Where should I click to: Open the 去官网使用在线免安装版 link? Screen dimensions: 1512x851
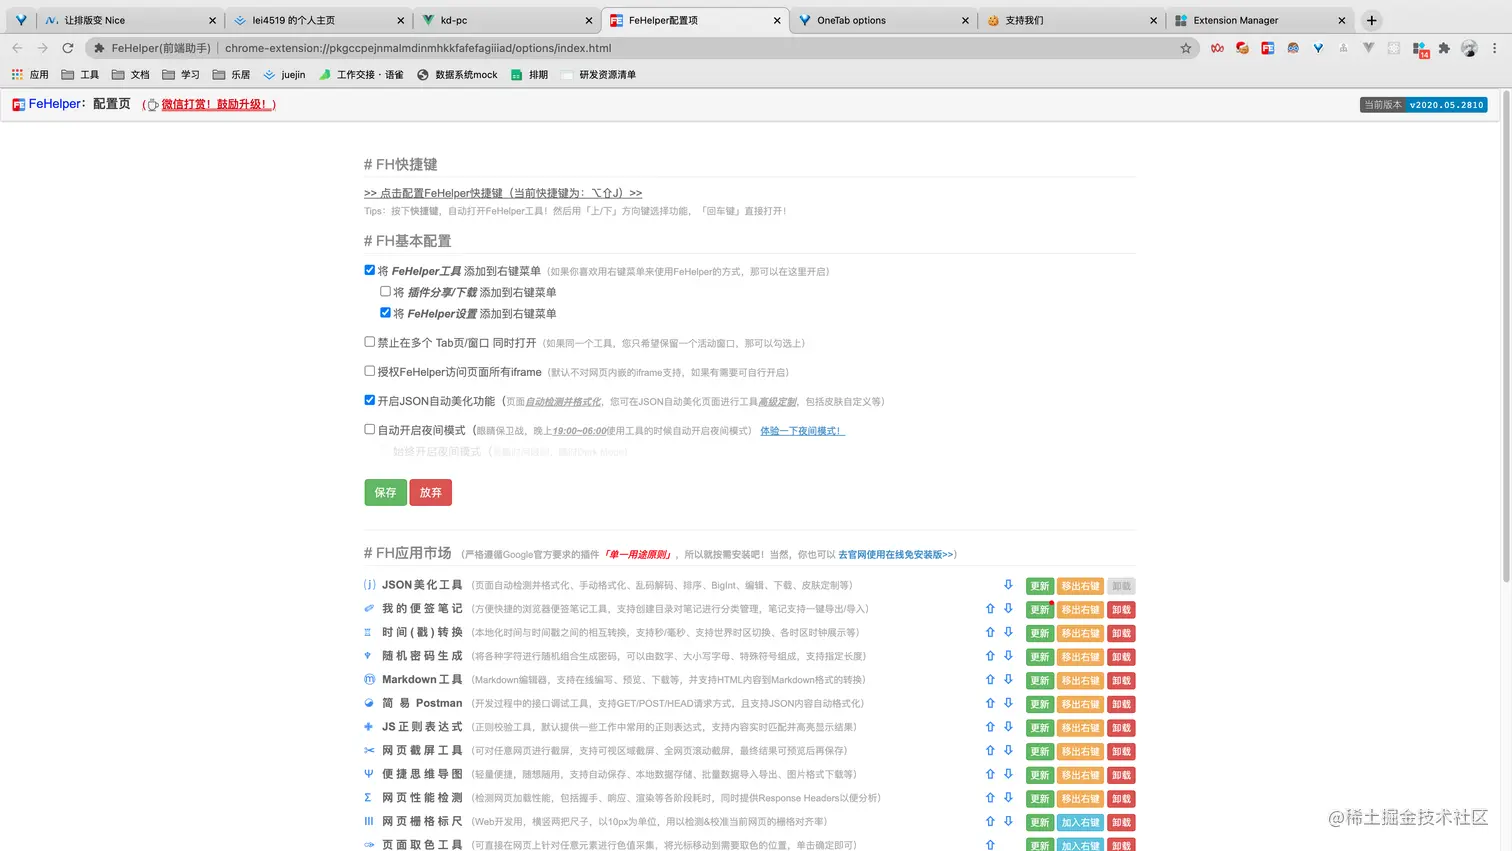896,554
